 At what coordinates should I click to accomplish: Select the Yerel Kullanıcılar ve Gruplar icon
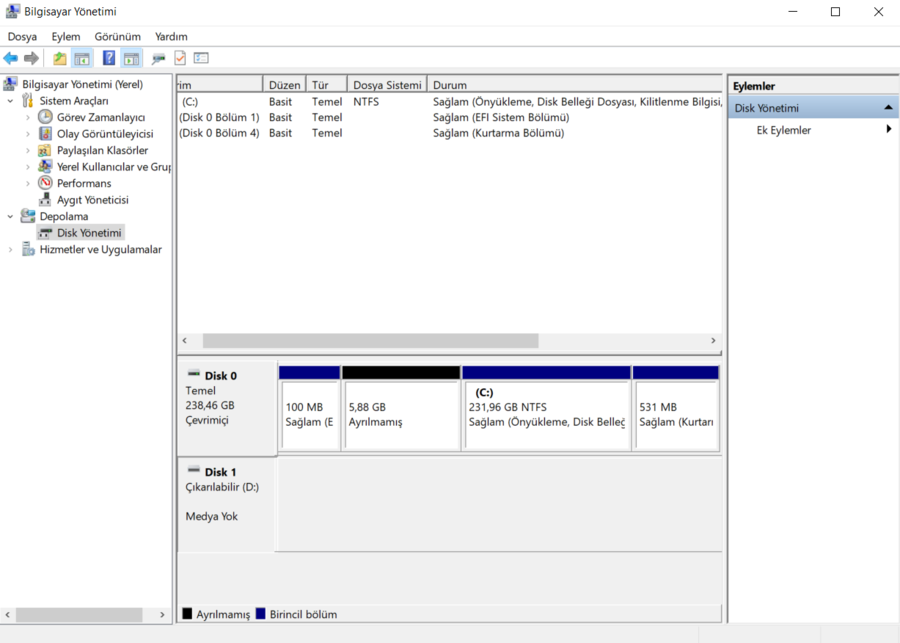click(x=45, y=166)
